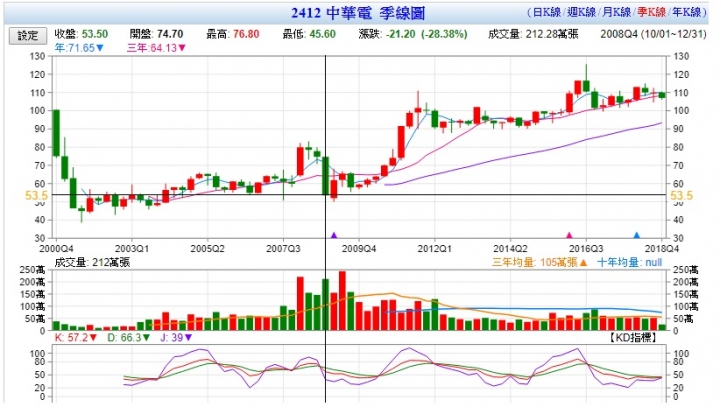This screenshot has width=720, height=407.
Task: Select the 季K線 quarterly chart link
Action: pyautogui.click(x=651, y=12)
